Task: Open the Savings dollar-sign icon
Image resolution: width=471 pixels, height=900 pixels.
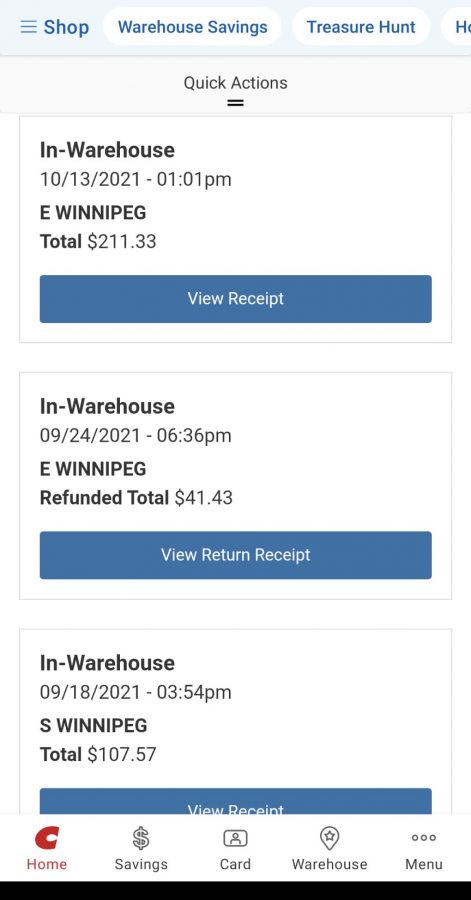Action: tap(141, 838)
